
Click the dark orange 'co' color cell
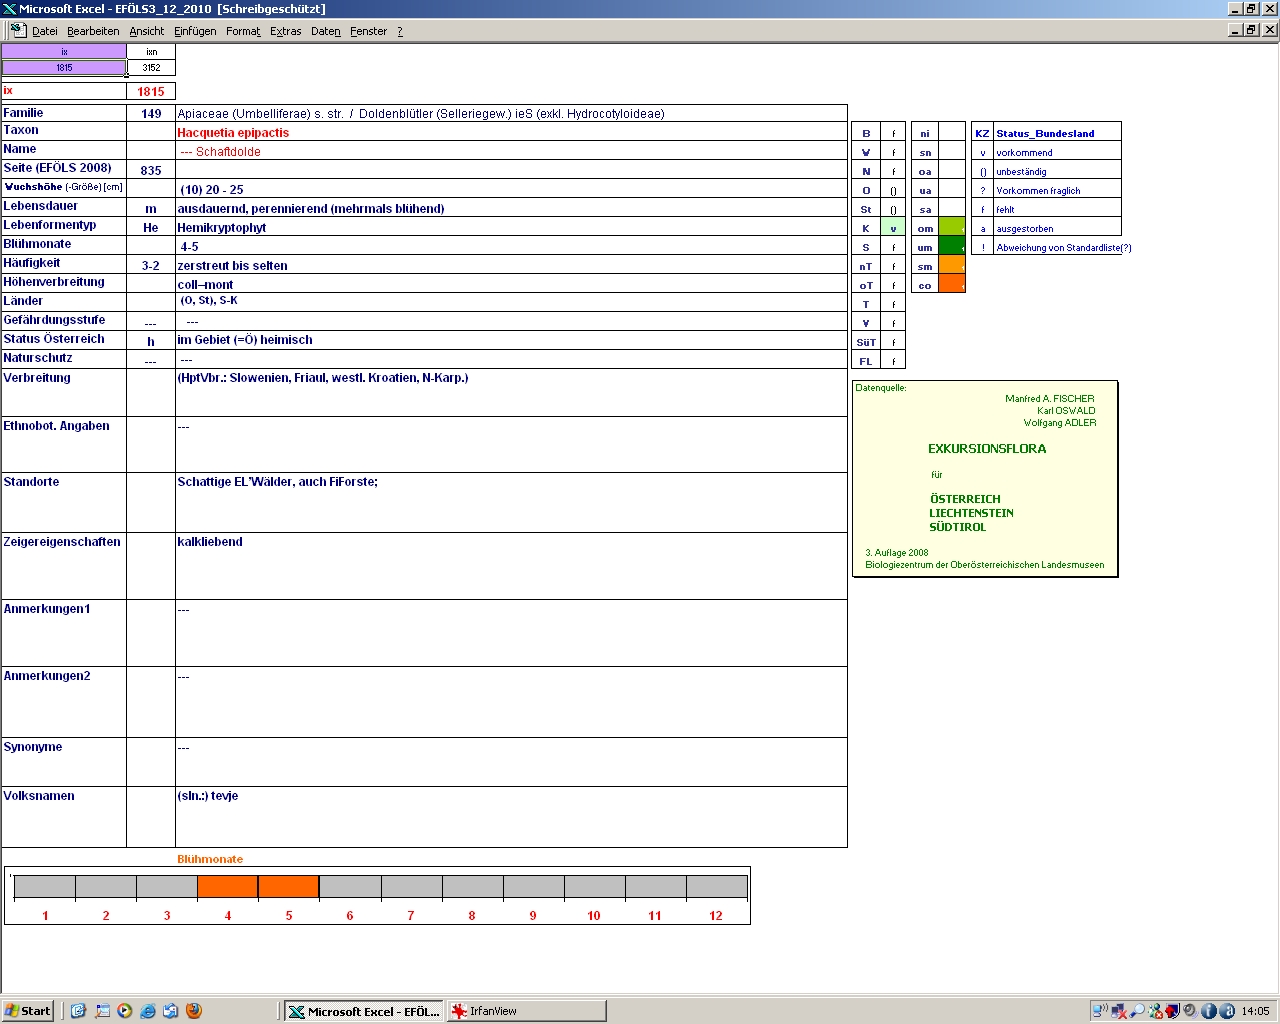(x=952, y=285)
